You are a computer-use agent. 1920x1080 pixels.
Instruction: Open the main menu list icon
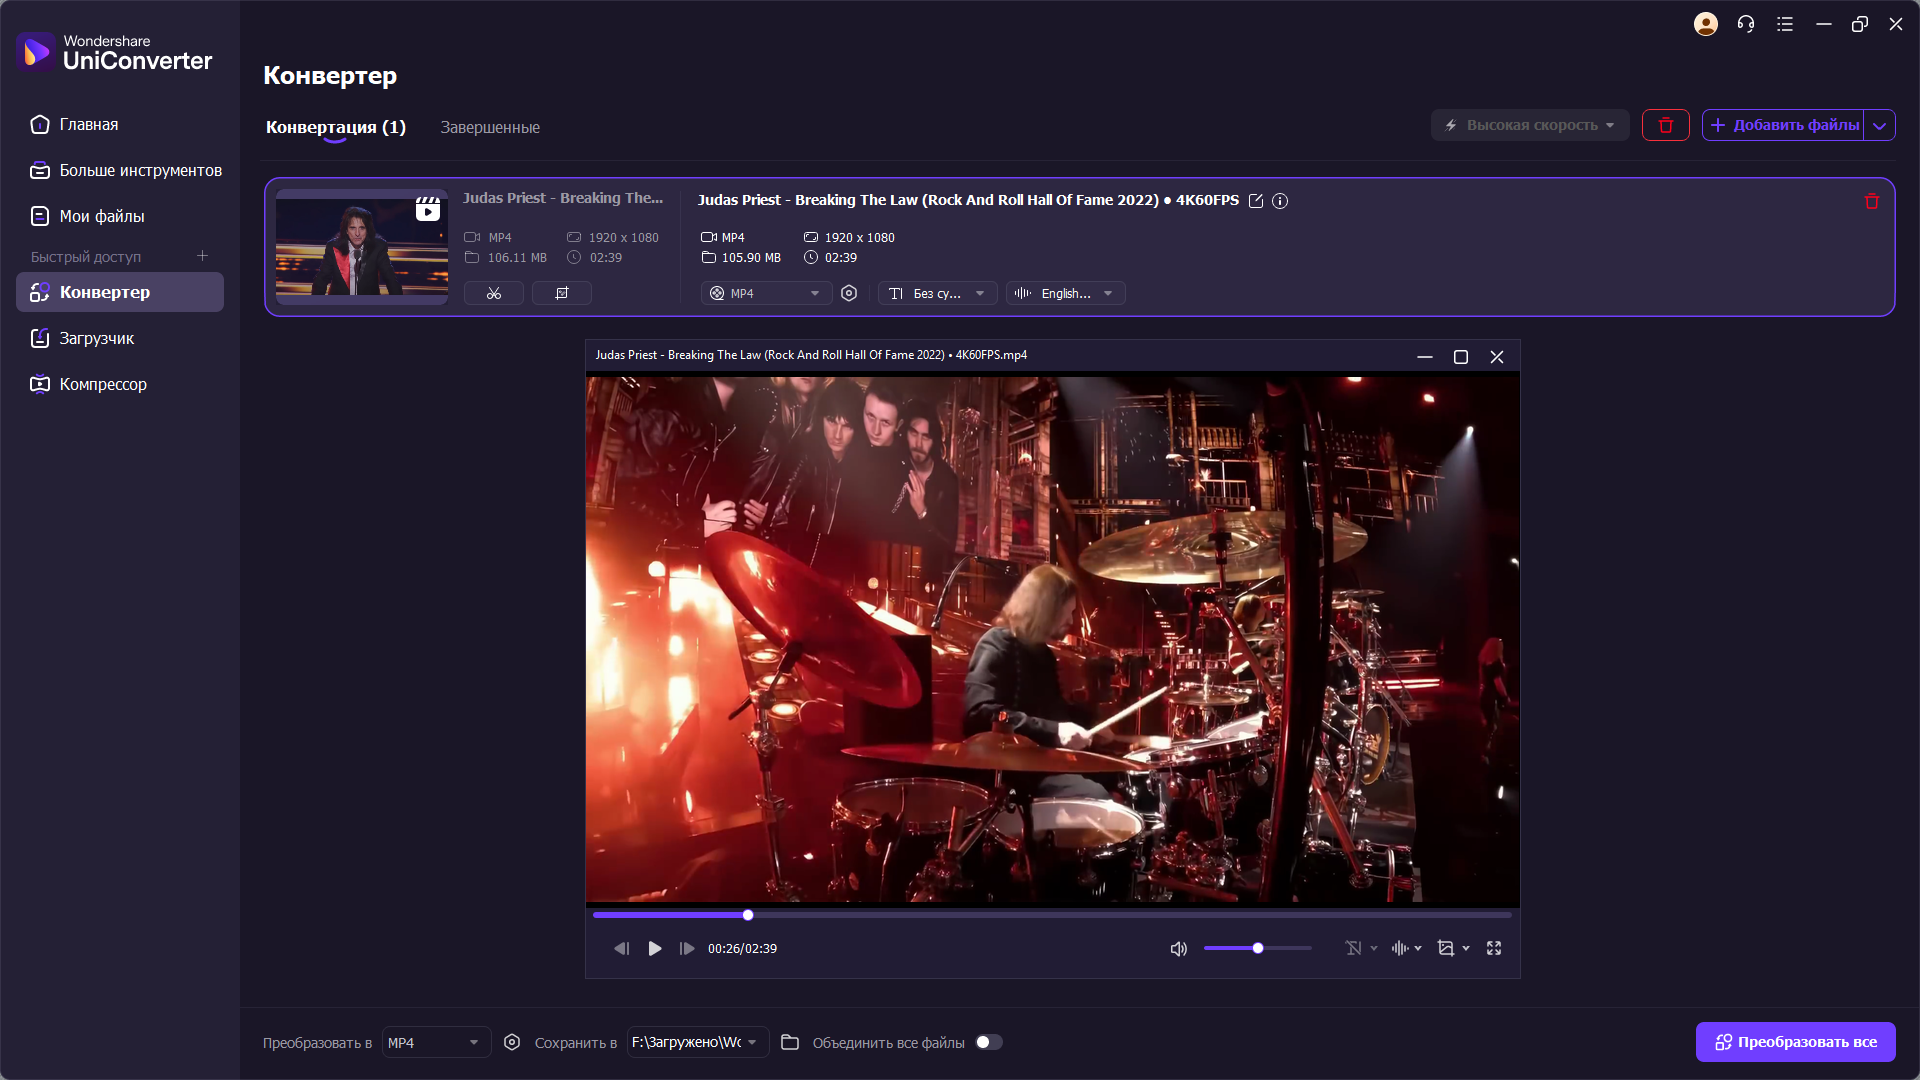coord(1785,24)
